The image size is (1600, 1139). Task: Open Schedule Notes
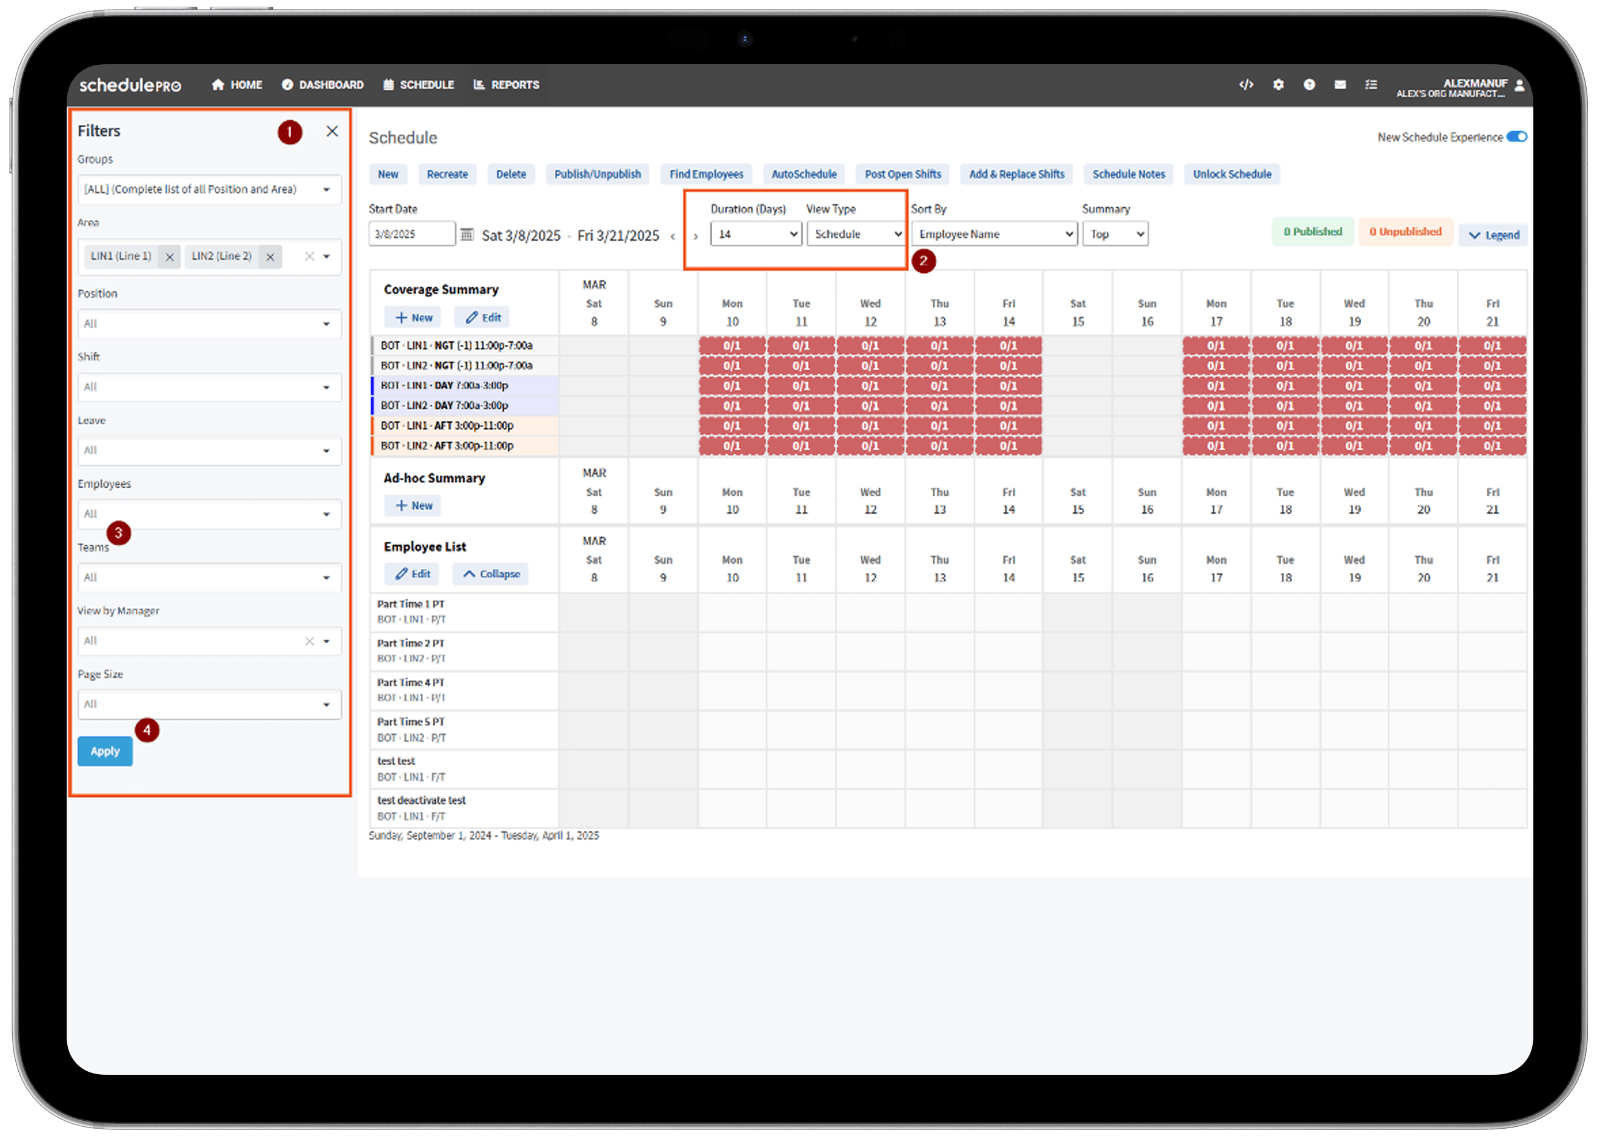(1129, 174)
